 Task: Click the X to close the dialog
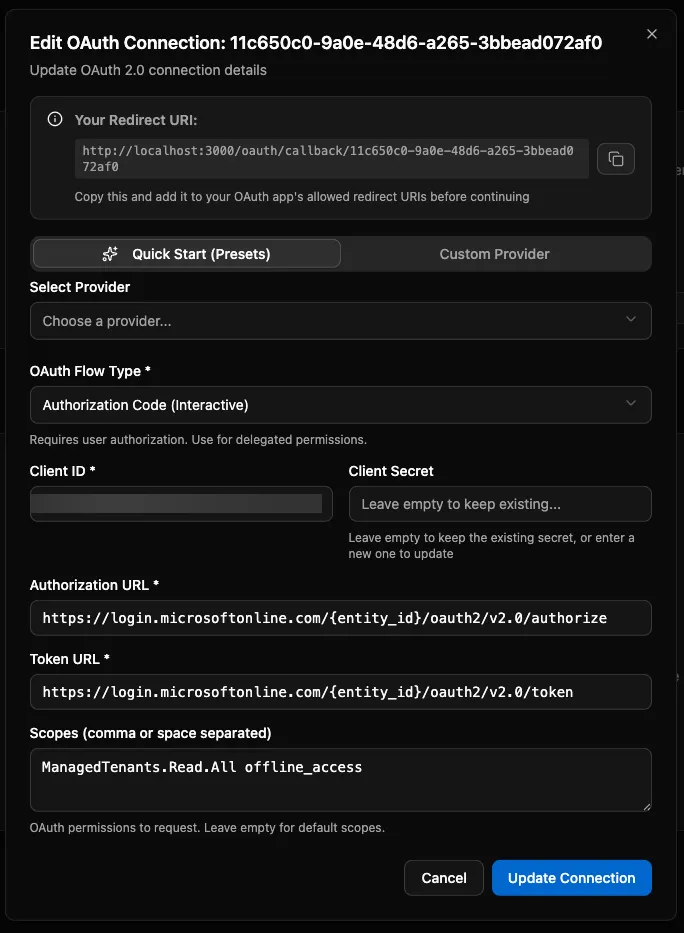tap(652, 33)
